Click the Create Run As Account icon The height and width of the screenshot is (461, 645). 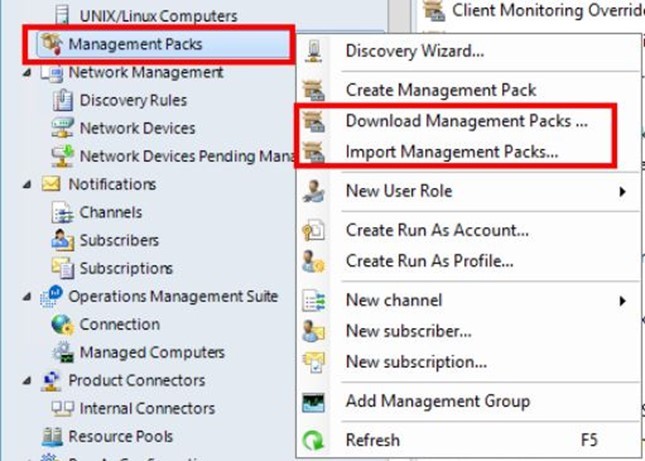[x=313, y=230]
